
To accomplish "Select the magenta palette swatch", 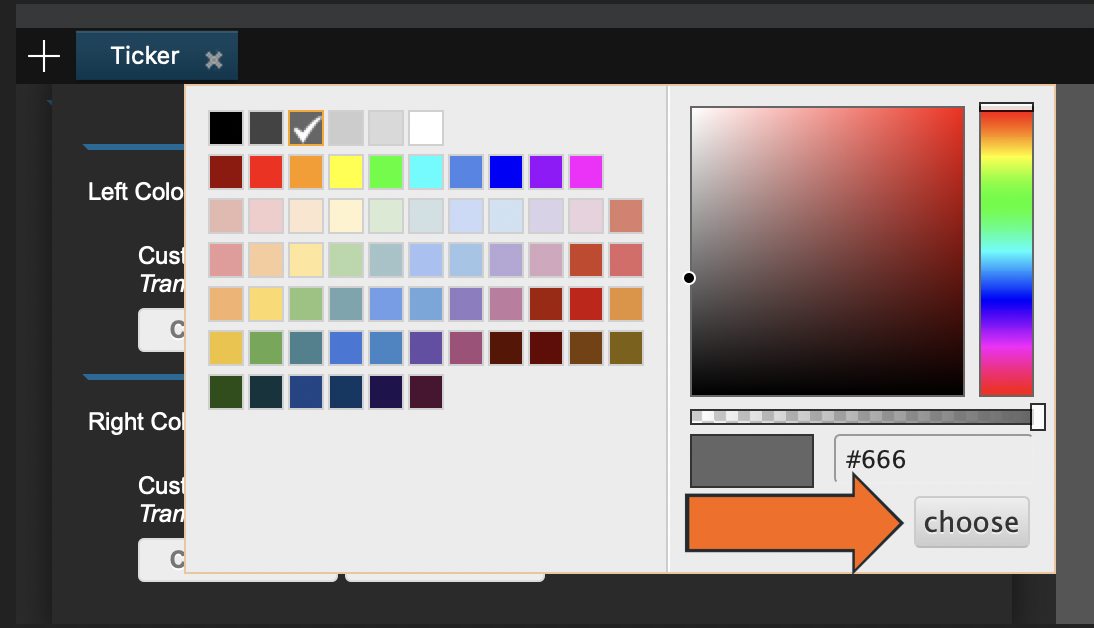I will click(x=586, y=172).
